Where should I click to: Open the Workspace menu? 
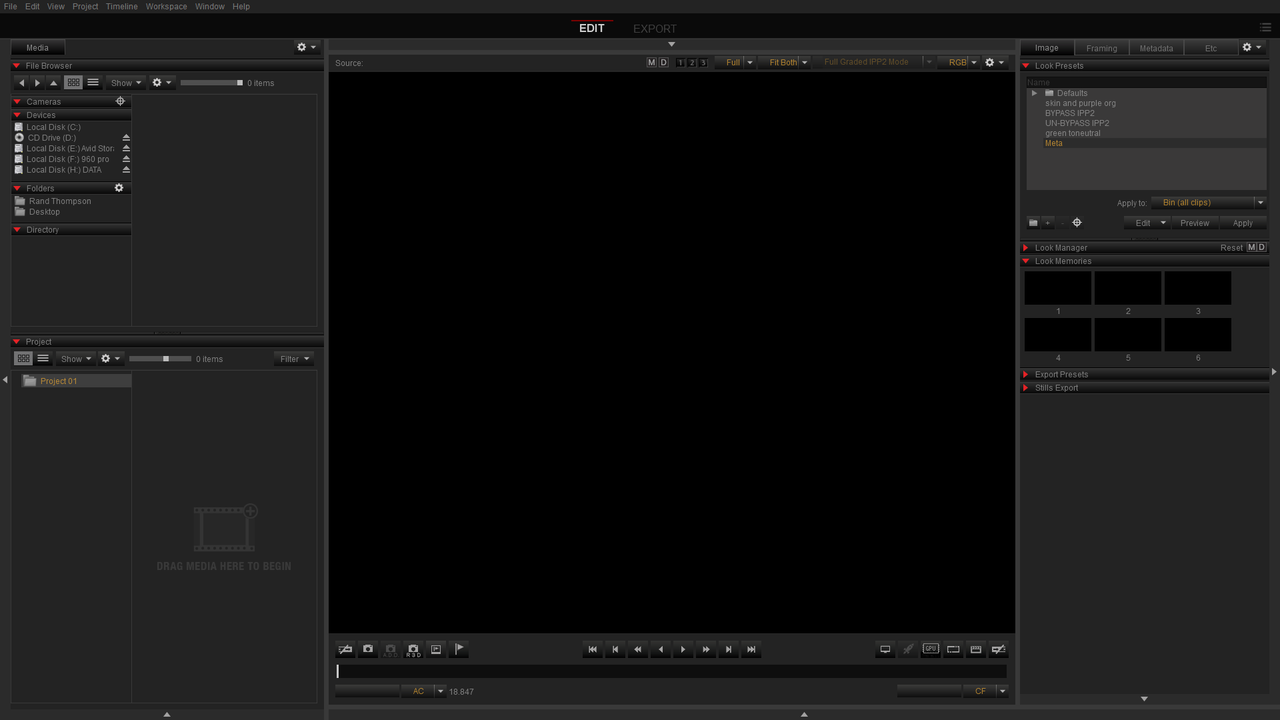tap(166, 6)
